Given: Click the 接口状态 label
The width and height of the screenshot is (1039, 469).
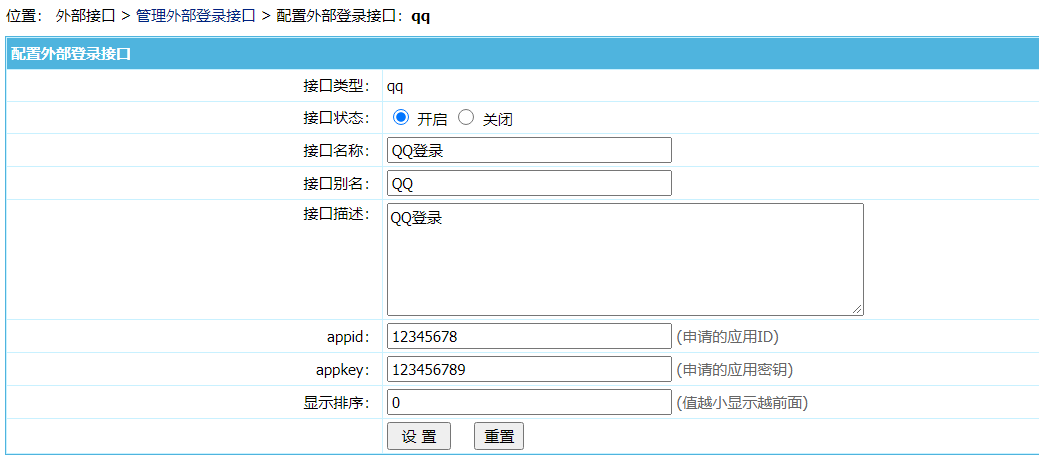Looking at the screenshot, I should (x=336, y=119).
